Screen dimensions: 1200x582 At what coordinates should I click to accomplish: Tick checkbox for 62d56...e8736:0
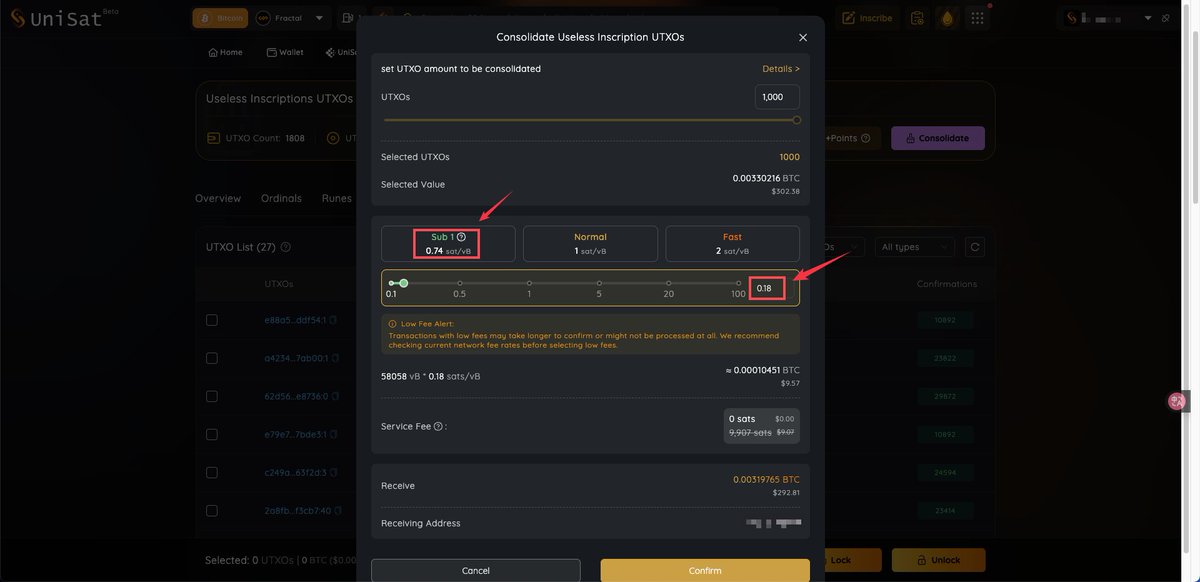click(212, 396)
